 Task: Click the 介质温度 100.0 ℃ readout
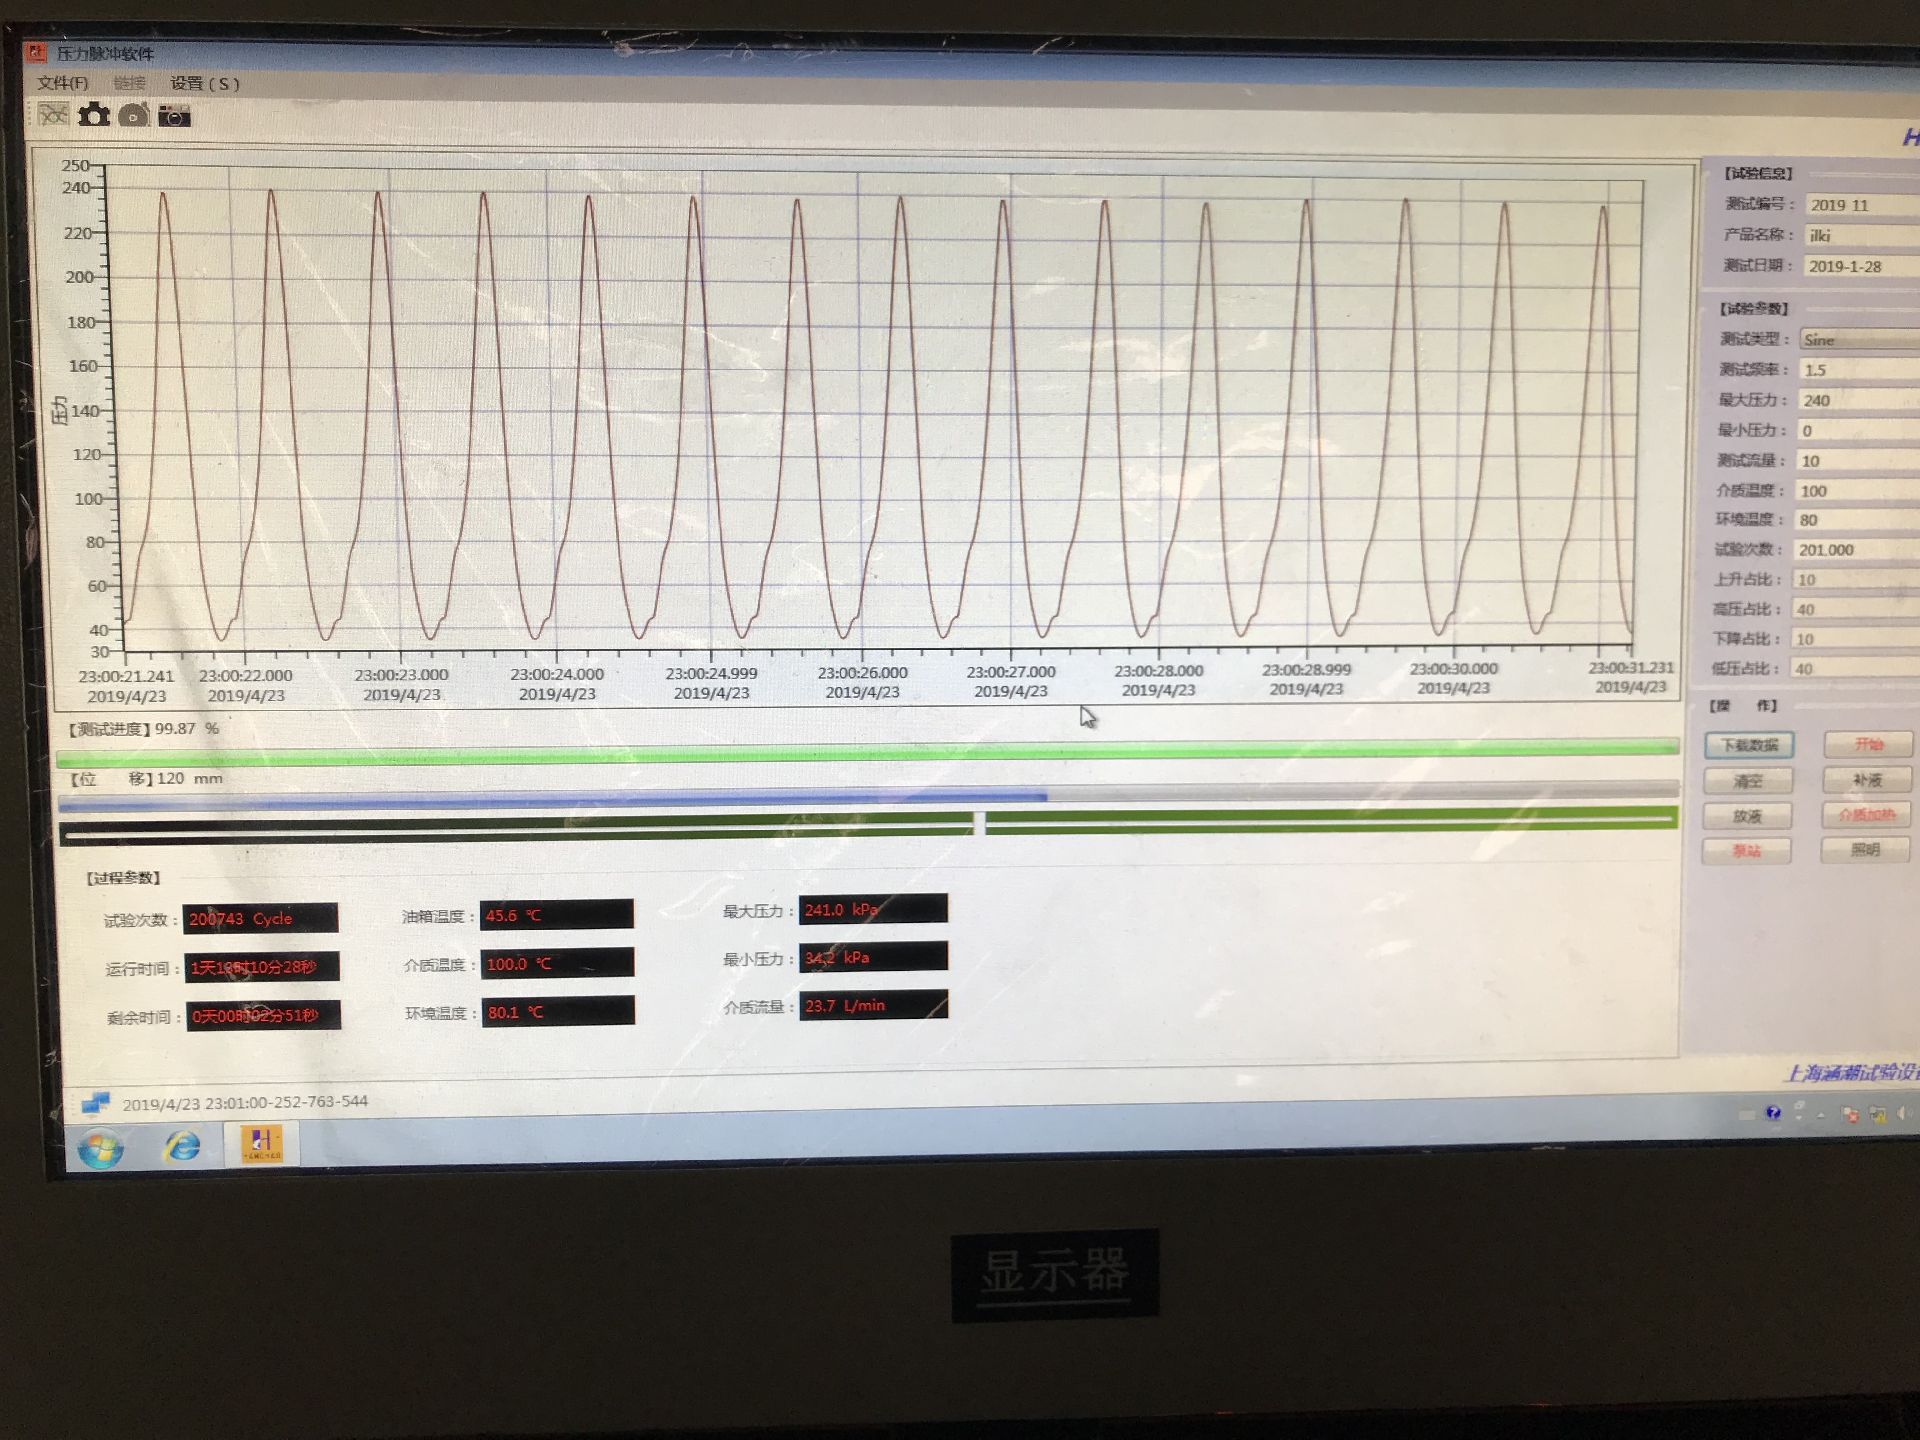tap(557, 963)
